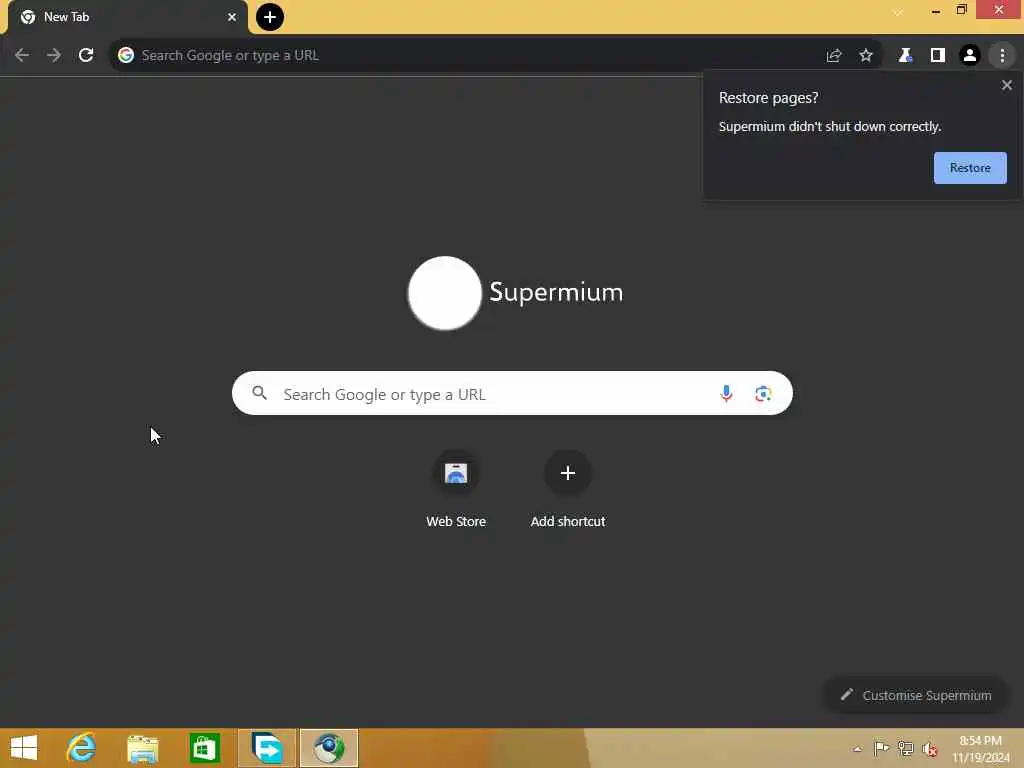Click the Google icon in the address bar
1024x768 pixels.
coord(125,55)
